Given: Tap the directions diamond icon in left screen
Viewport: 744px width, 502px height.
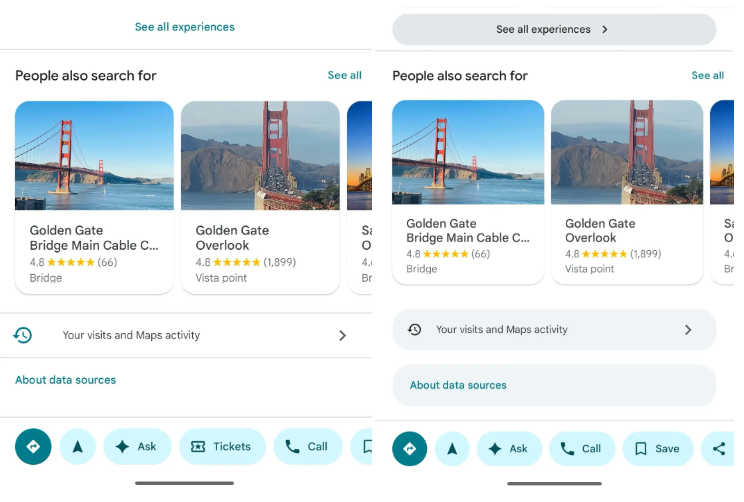Looking at the screenshot, I should click(x=33, y=447).
